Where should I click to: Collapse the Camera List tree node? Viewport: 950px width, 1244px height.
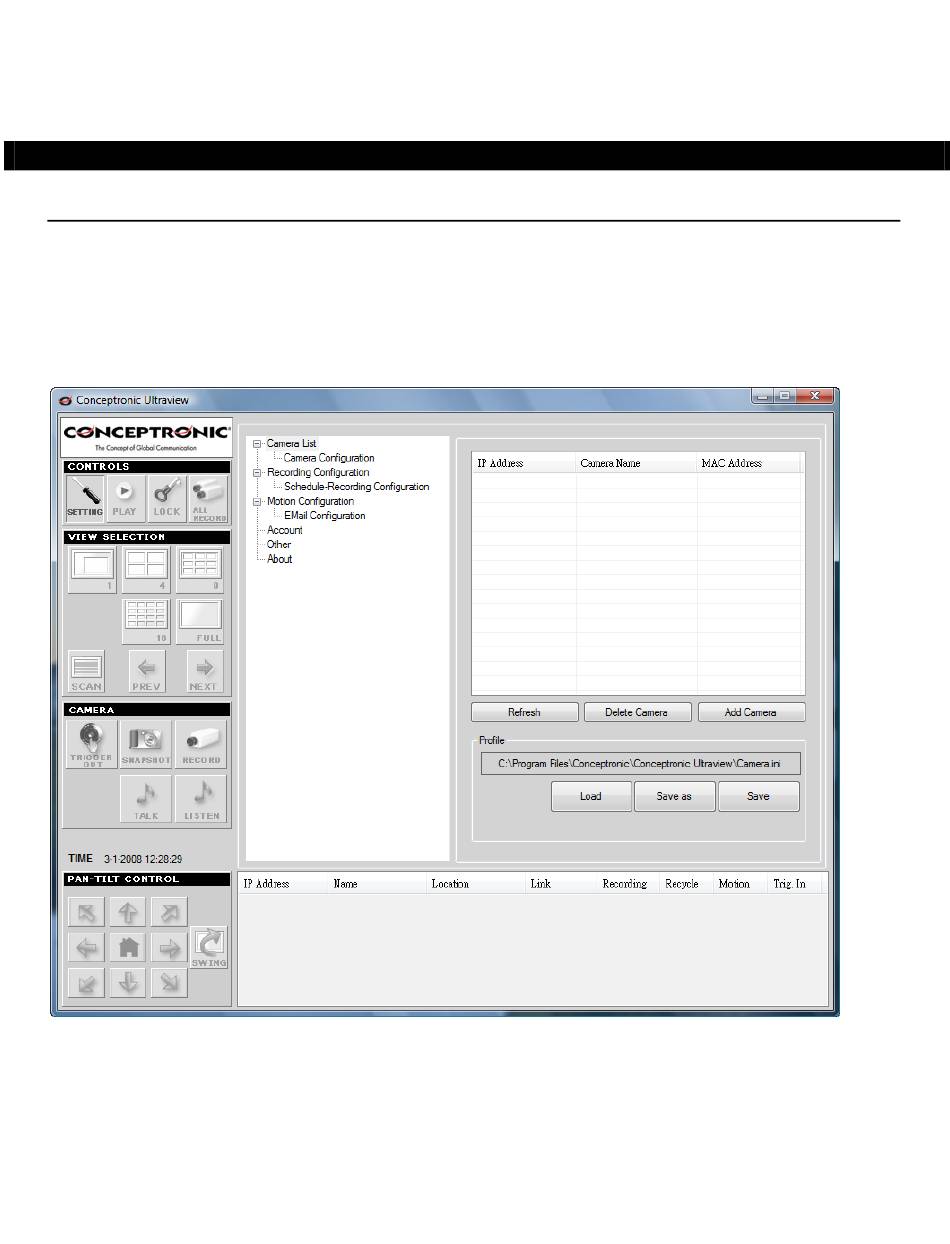coord(257,444)
